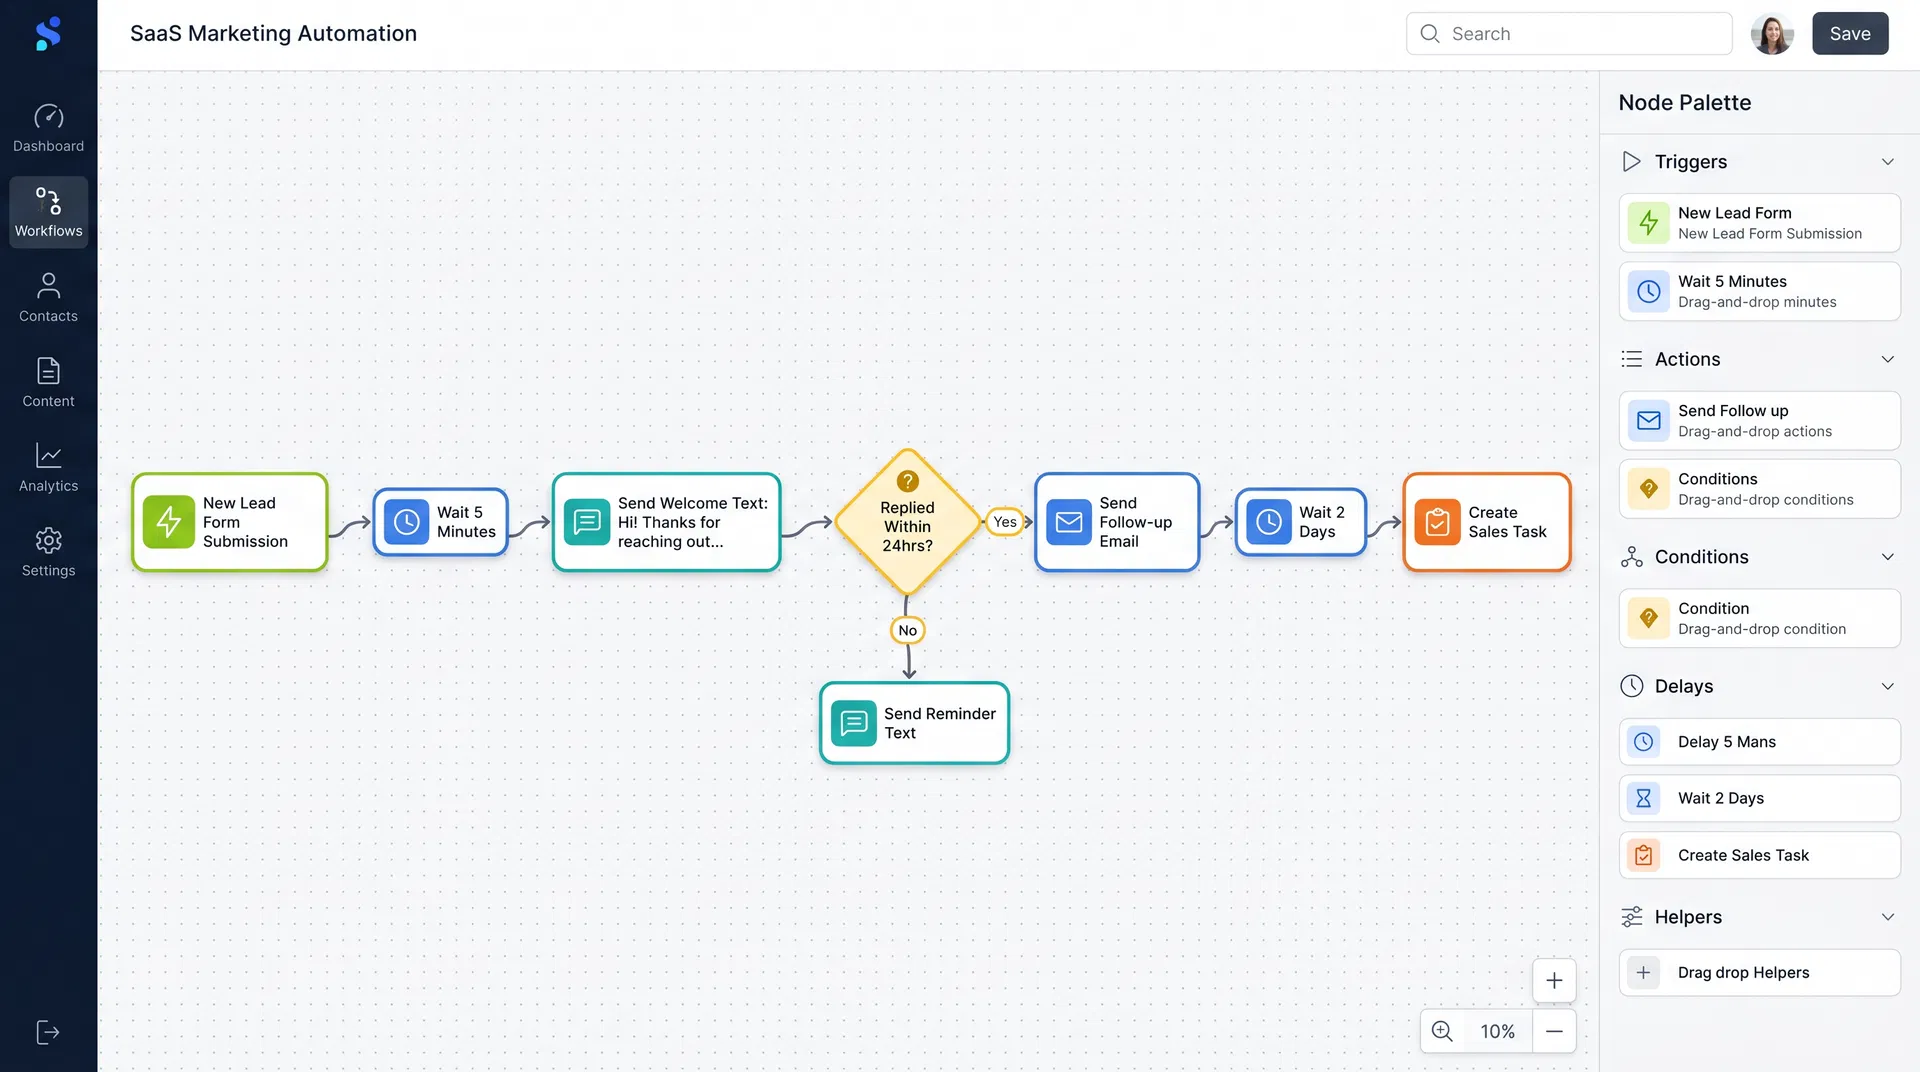This screenshot has height=1072, width=1920.
Task: Open Settings via the gear icon
Action: tap(48, 540)
